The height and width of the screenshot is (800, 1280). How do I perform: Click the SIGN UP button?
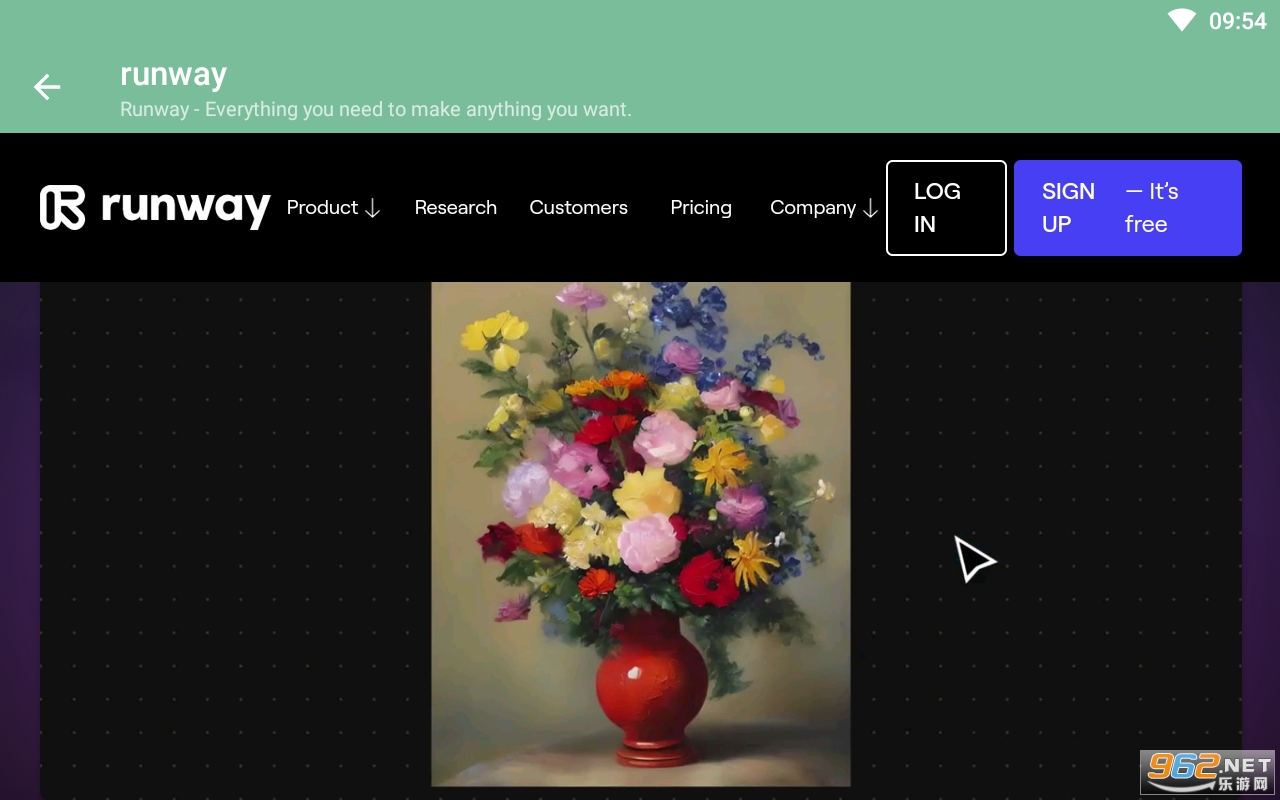click(x=1128, y=208)
